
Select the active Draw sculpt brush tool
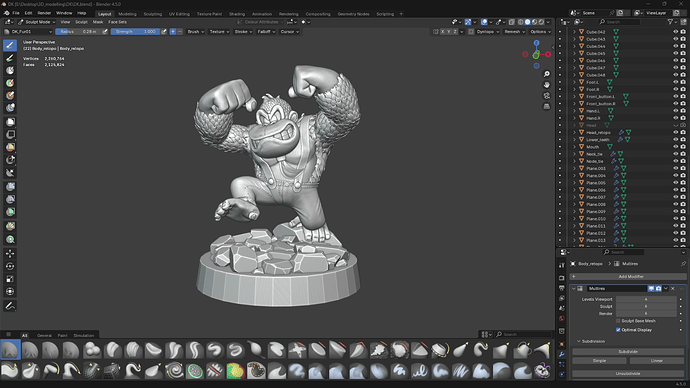point(10,45)
